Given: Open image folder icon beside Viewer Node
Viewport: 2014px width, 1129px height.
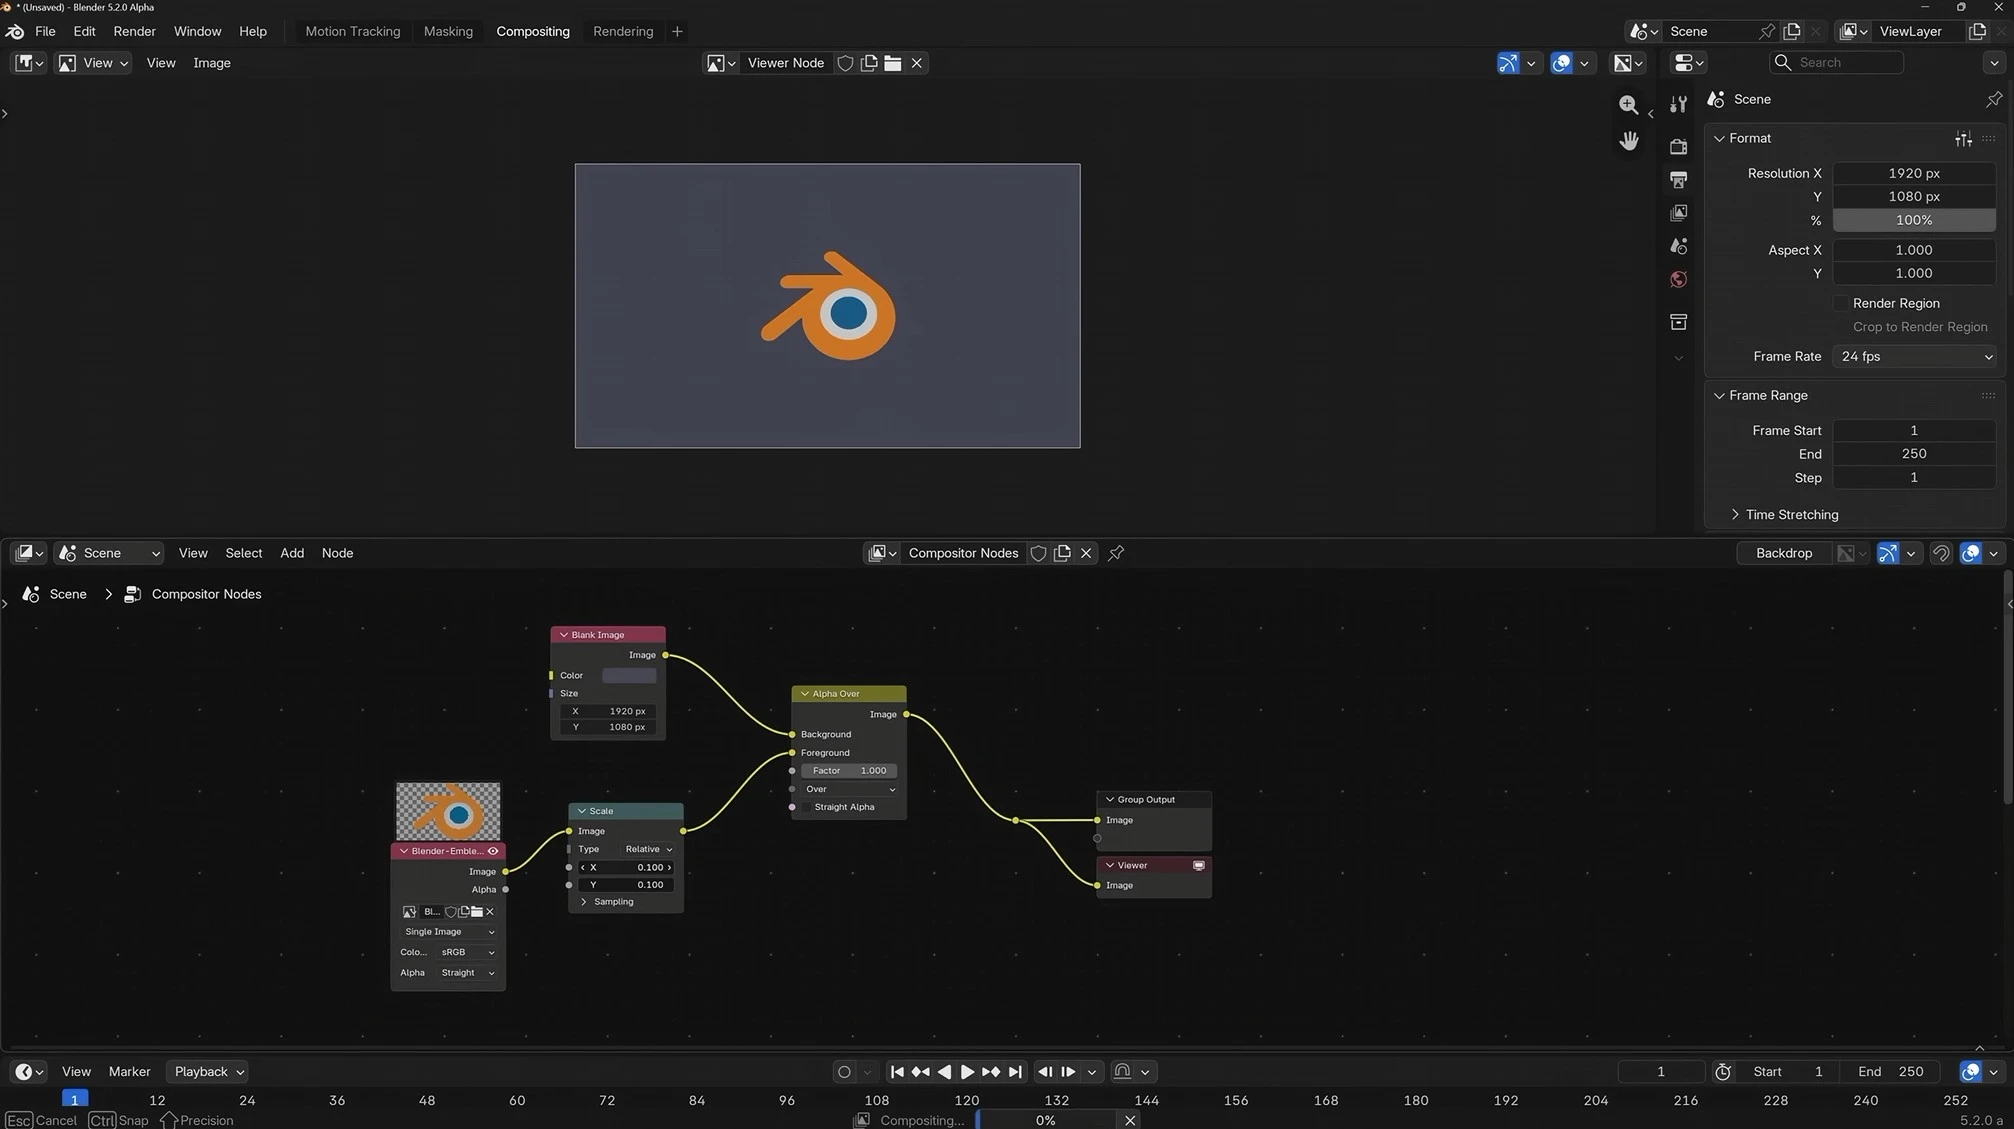Looking at the screenshot, I should pyautogui.click(x=893, y=63).
